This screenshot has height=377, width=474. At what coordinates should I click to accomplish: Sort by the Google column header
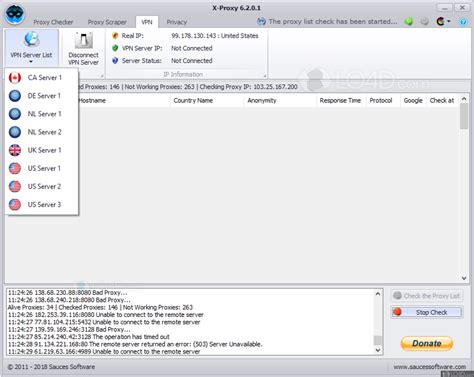pyautogui.click(x=413, y=100)
